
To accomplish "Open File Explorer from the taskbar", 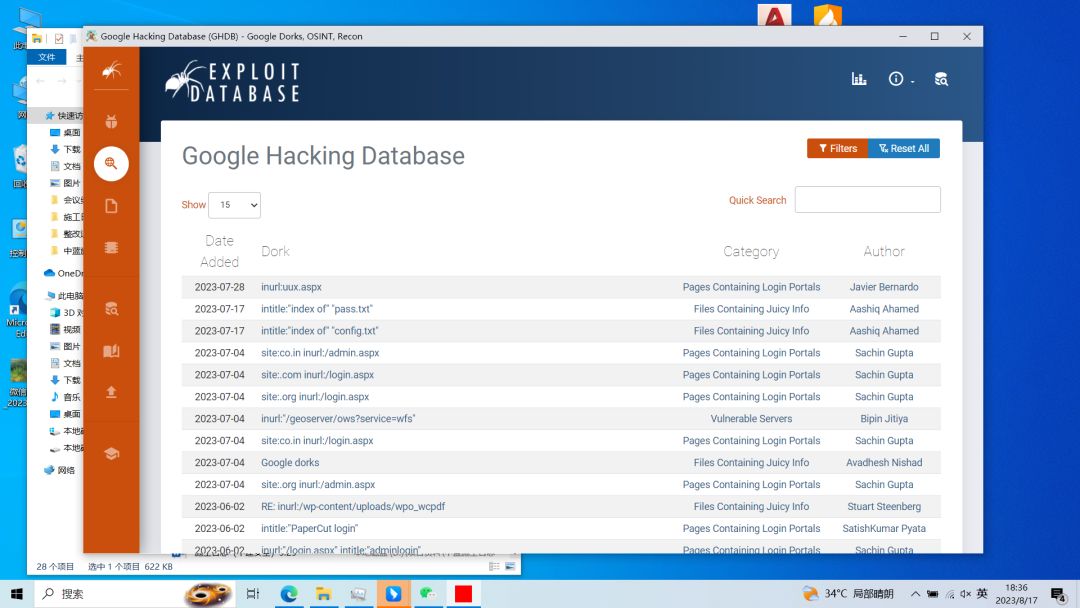I will (323, 594).
